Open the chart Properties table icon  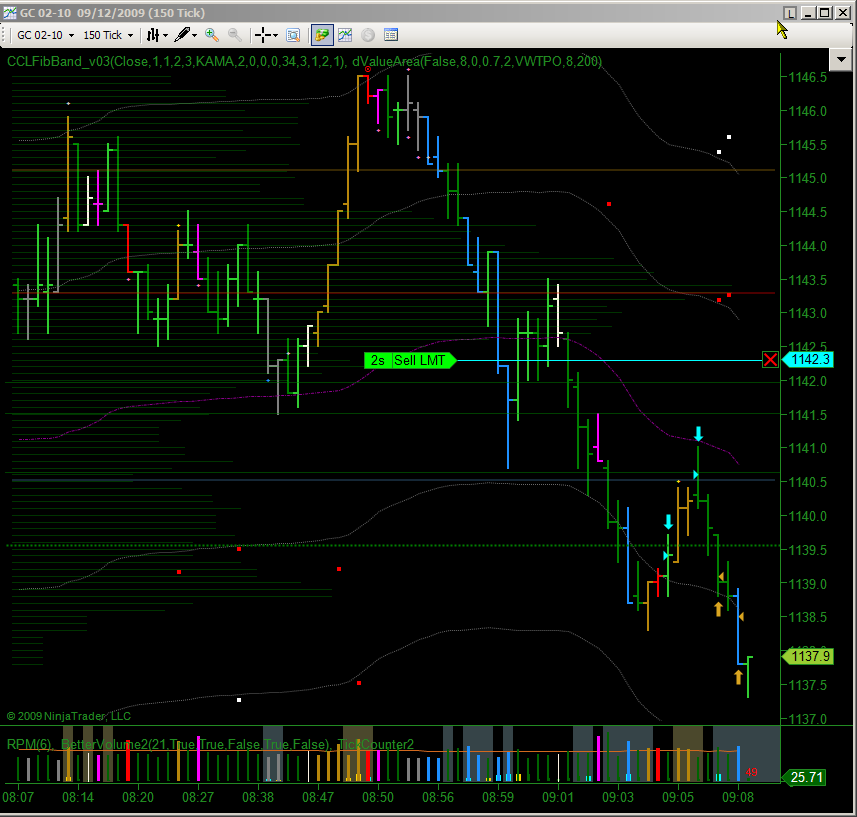391,36
